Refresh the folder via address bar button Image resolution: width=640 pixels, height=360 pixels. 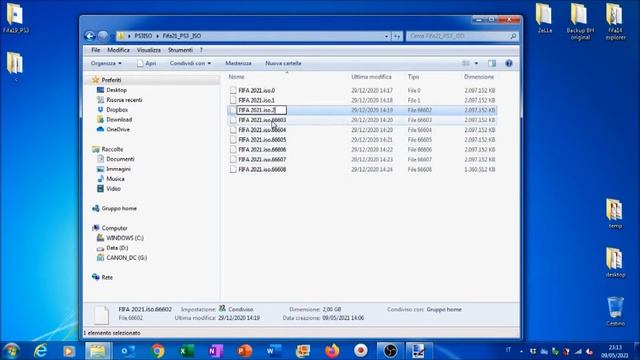(x=397, y=36)
